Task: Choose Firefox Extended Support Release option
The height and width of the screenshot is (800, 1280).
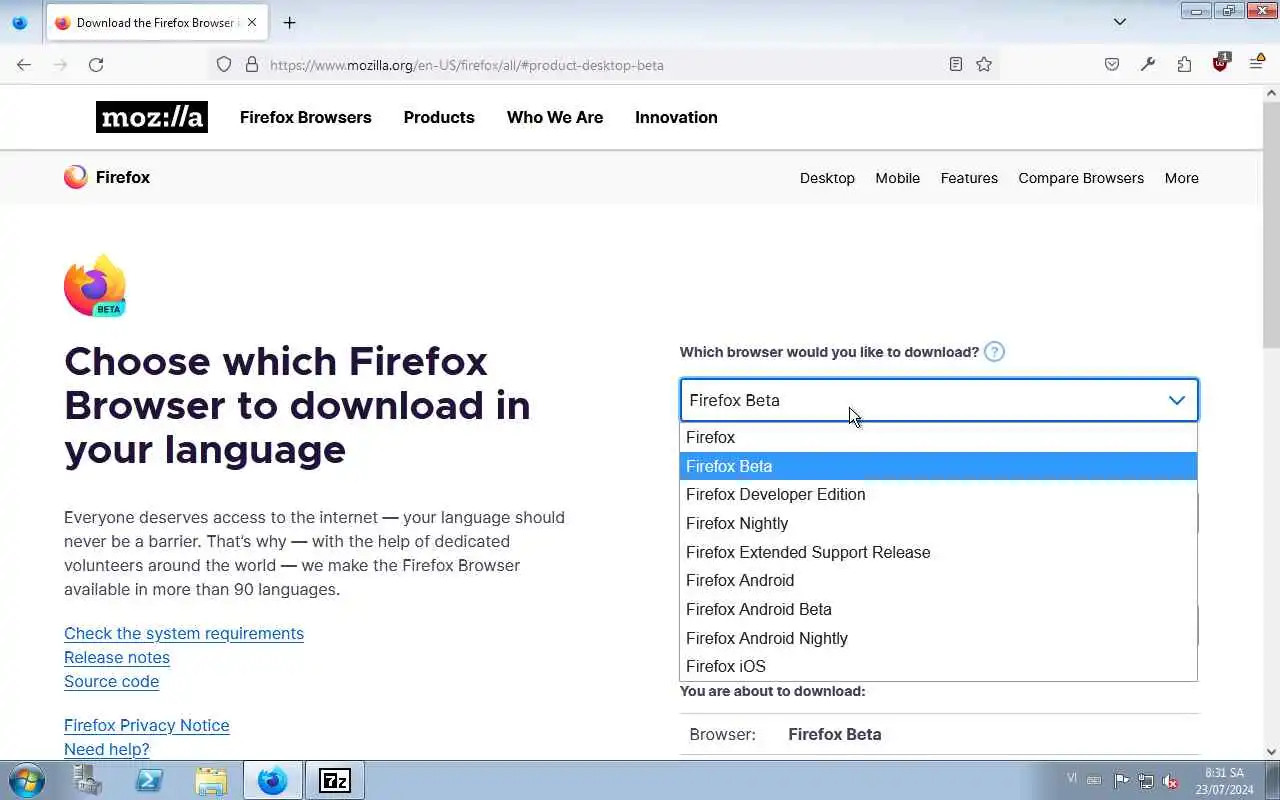Action: pyautogui.click(x=938, y=552)
